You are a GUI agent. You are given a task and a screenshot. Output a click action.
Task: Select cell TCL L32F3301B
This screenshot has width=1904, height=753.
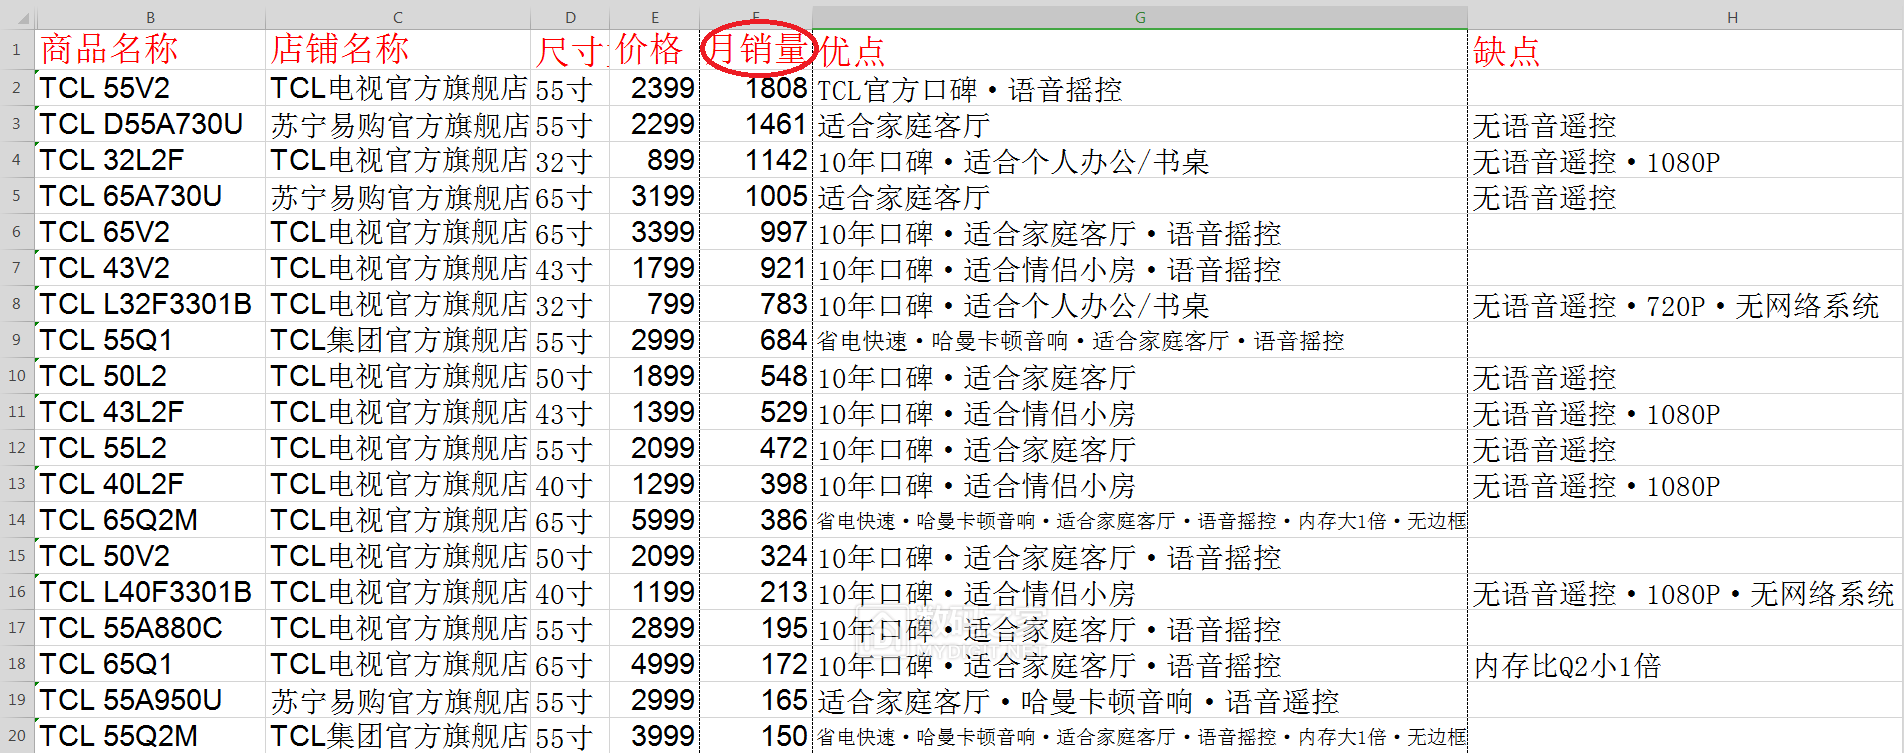pos(150,304)
